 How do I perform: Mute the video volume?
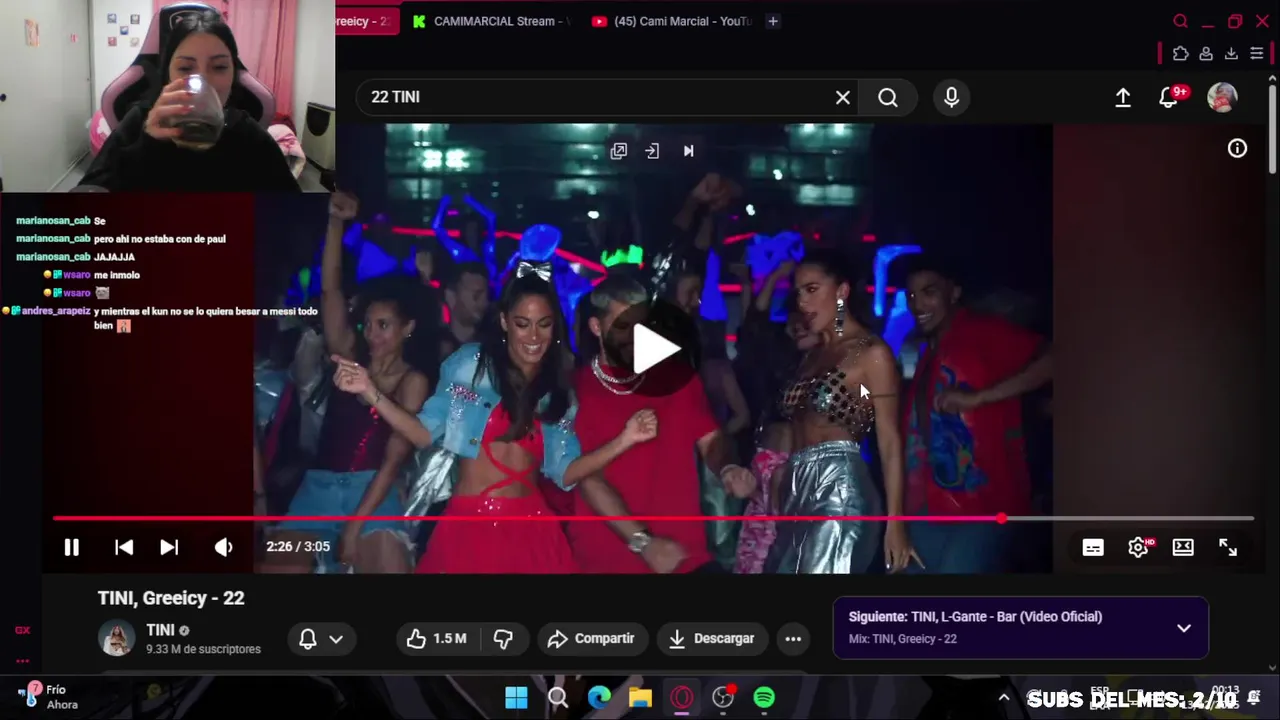(x=223, y=547)
